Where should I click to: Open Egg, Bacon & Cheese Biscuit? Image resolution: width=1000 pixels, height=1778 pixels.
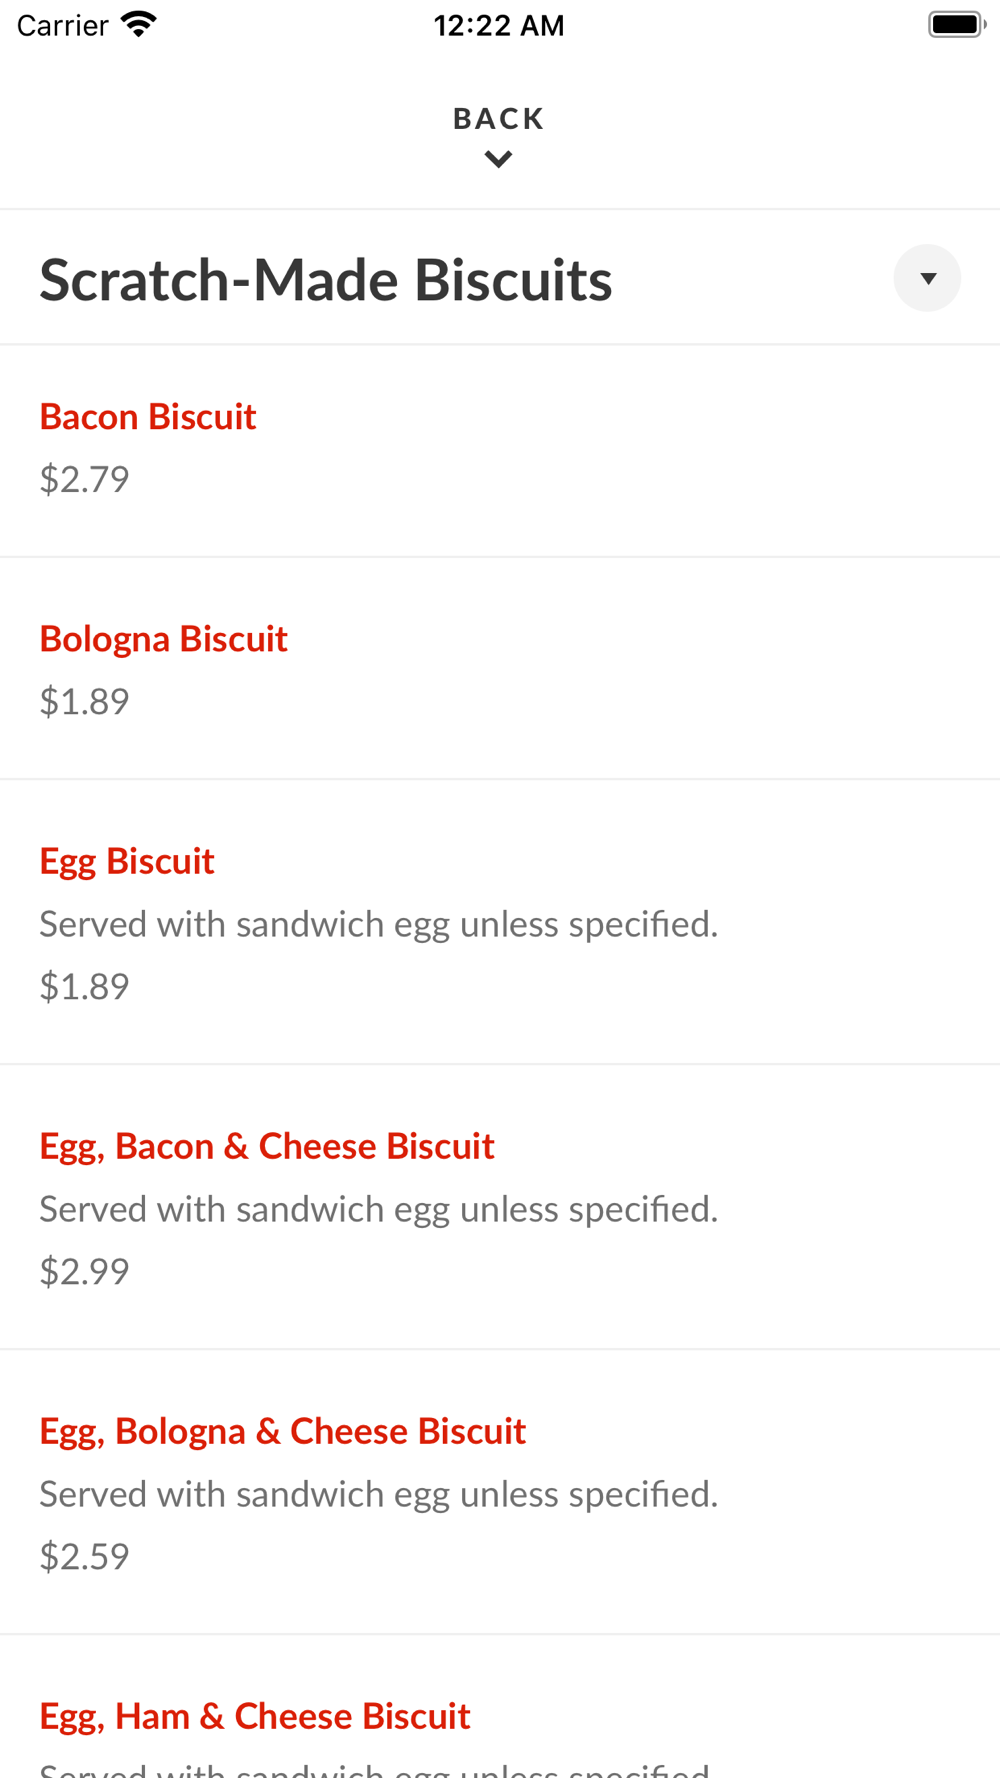click(267, 1146)
